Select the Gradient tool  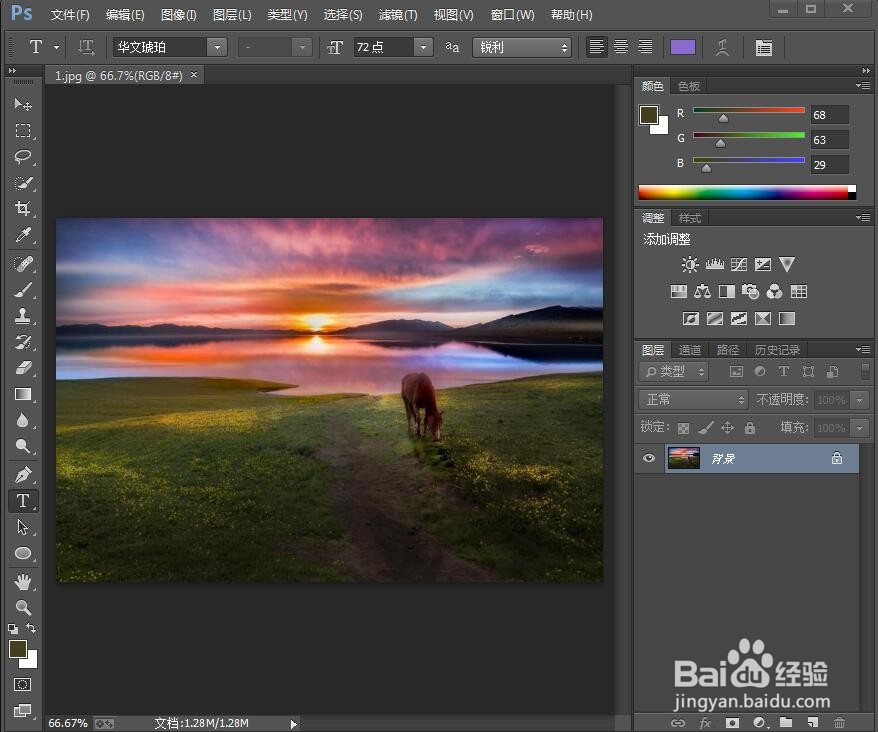[x=23, y=394]
